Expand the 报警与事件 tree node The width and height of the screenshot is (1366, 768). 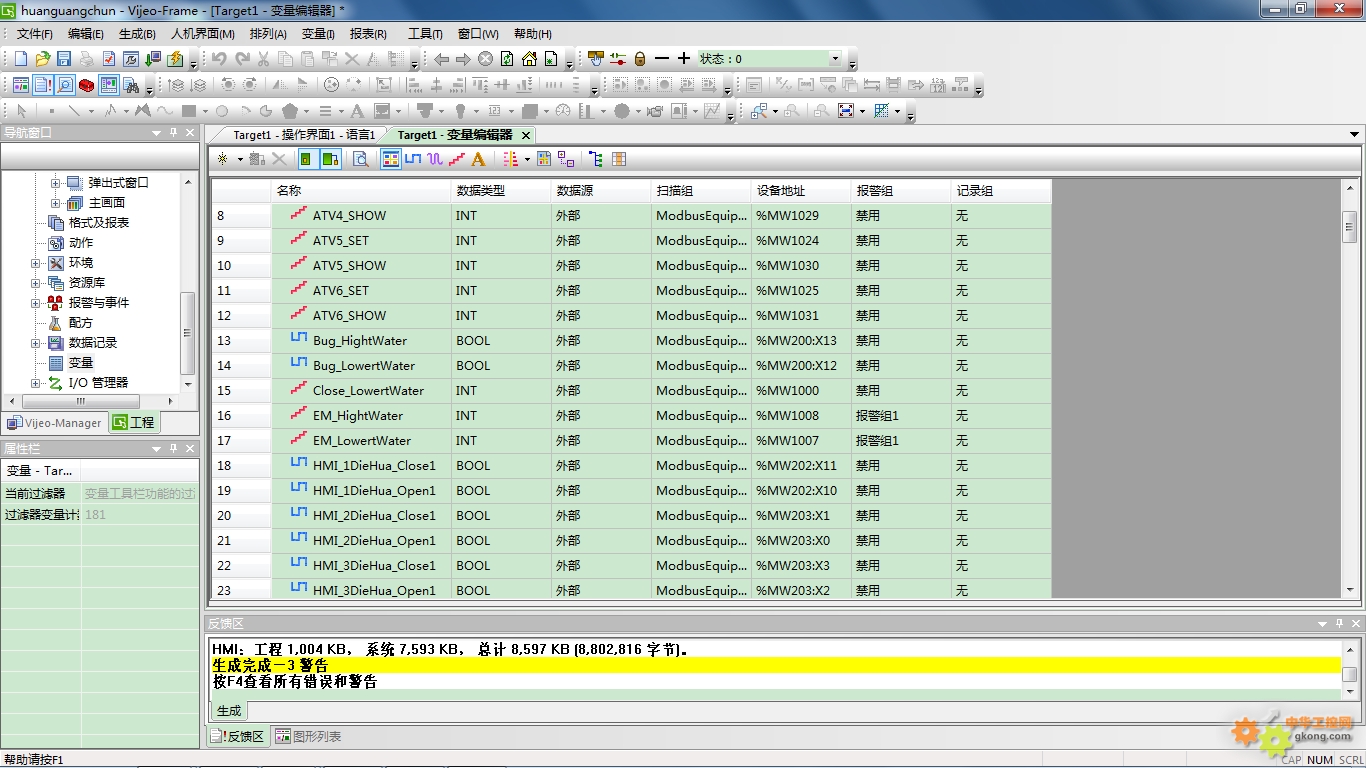click(36, 303)
